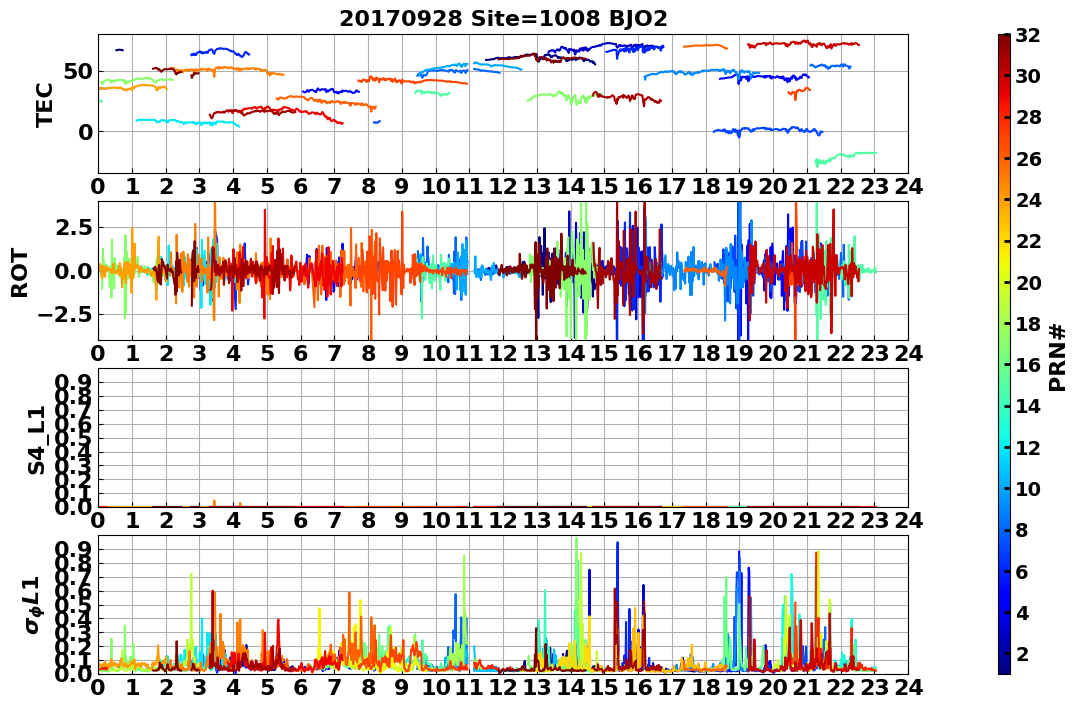Click the 'TEC' y-axis label
This screenshot has width=1077, height=709.
[45, 104]
